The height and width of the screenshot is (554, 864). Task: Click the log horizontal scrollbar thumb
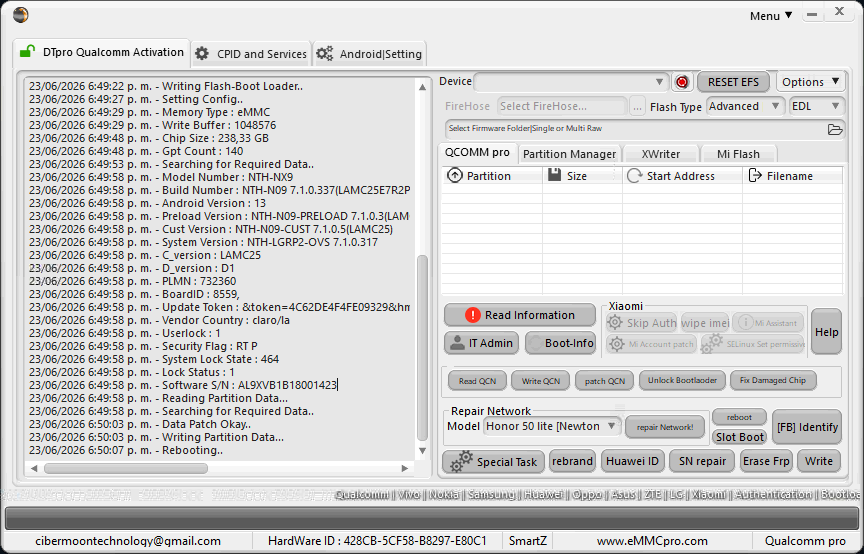point(126,469)
